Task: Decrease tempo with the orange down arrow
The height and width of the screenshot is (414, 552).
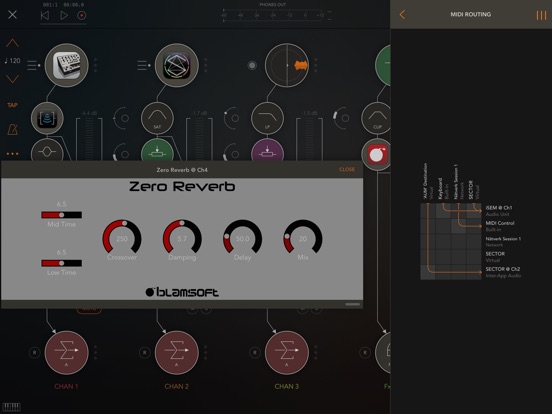Action: pos(12,79)
